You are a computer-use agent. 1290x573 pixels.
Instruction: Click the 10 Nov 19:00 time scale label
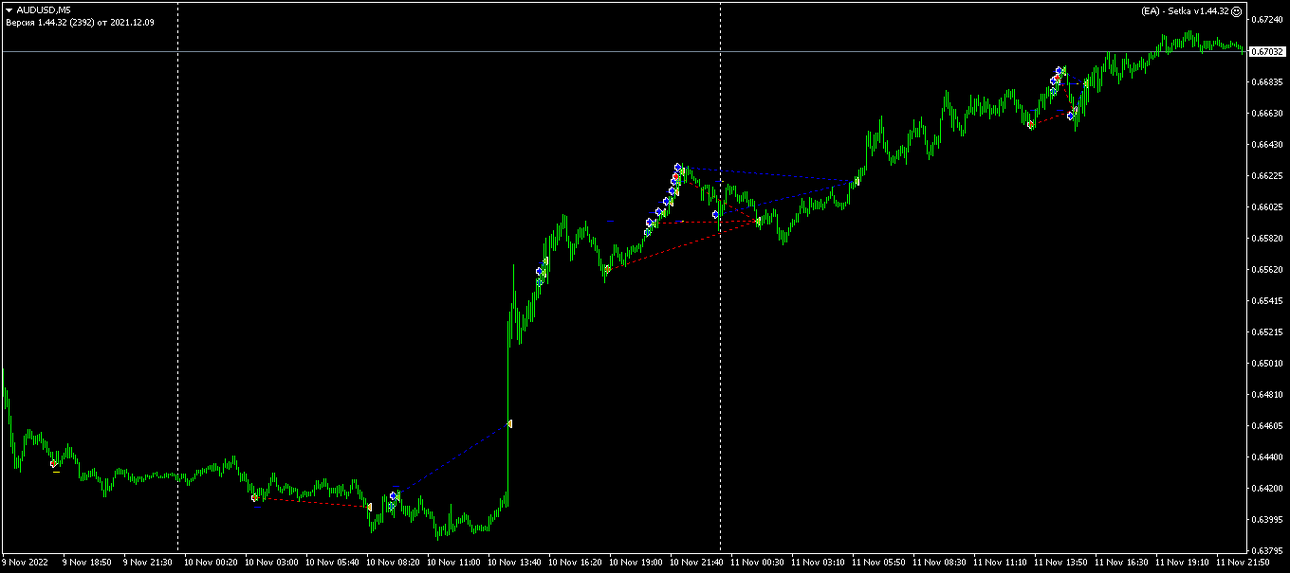click(637, 562)
